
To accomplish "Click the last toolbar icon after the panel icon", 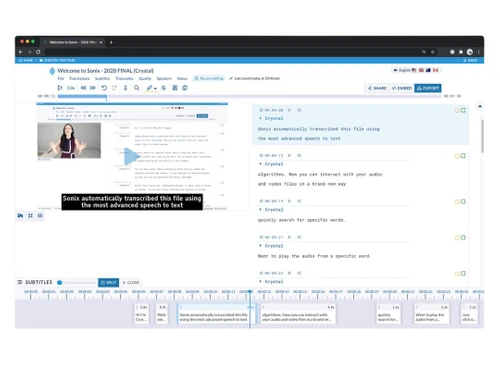I will coord(185,88).
